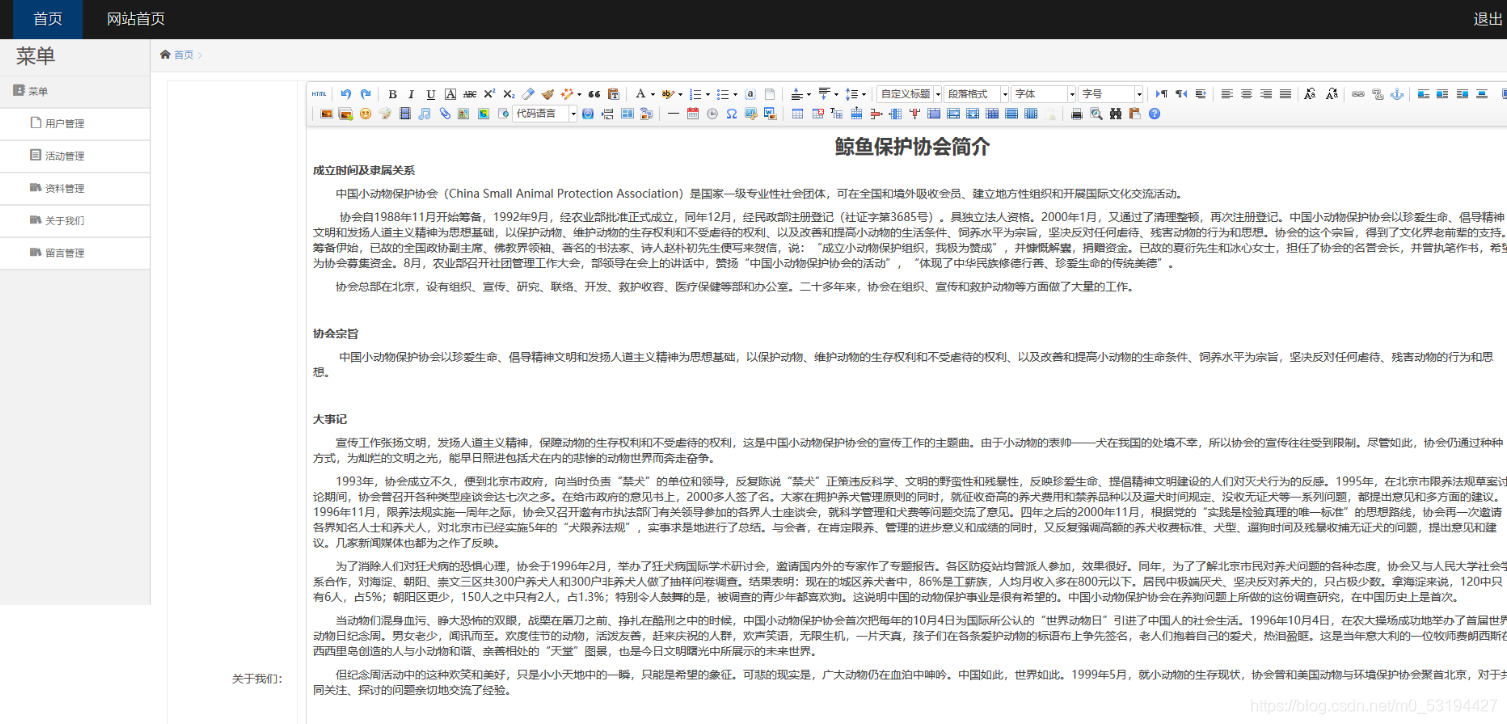
Task: Insert a new table
Action: tap(797, 113)
